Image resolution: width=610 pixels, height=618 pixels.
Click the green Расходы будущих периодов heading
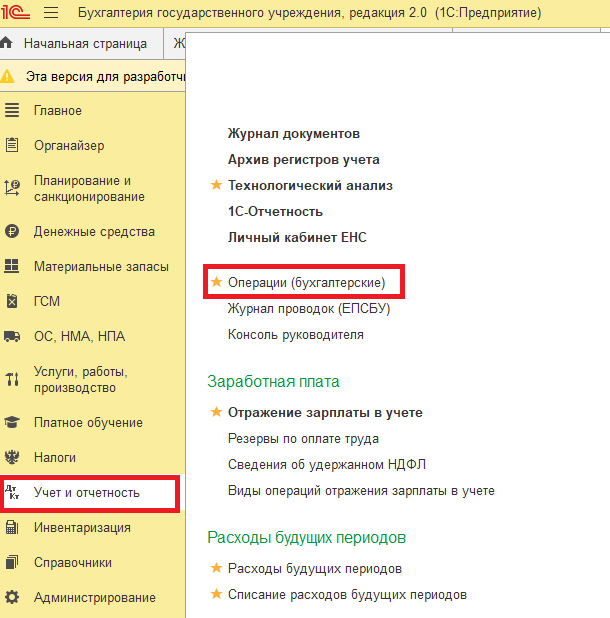(307, 538)
